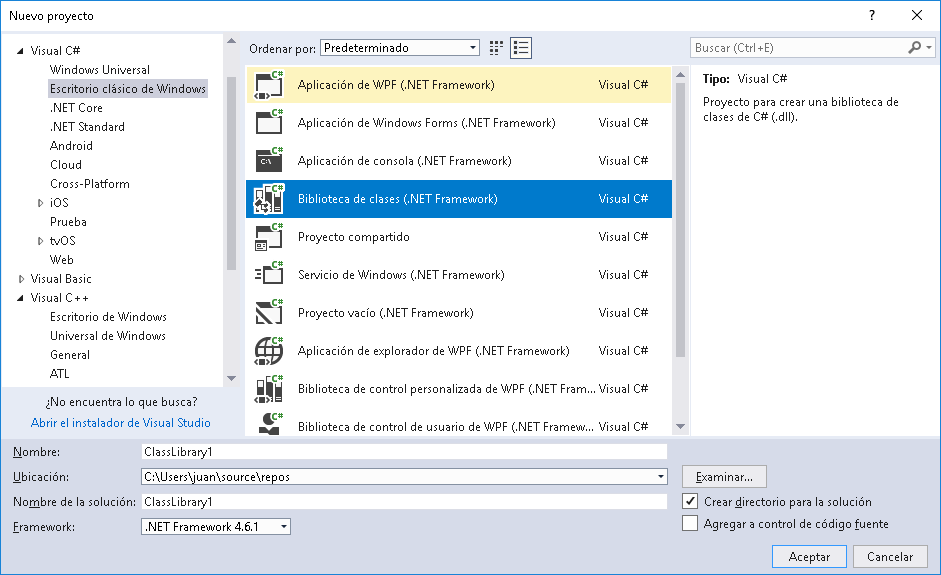Click the search magnifier icon
Image resolution: width=941 pixels, height=575 pixels.
tap(915, 47)
